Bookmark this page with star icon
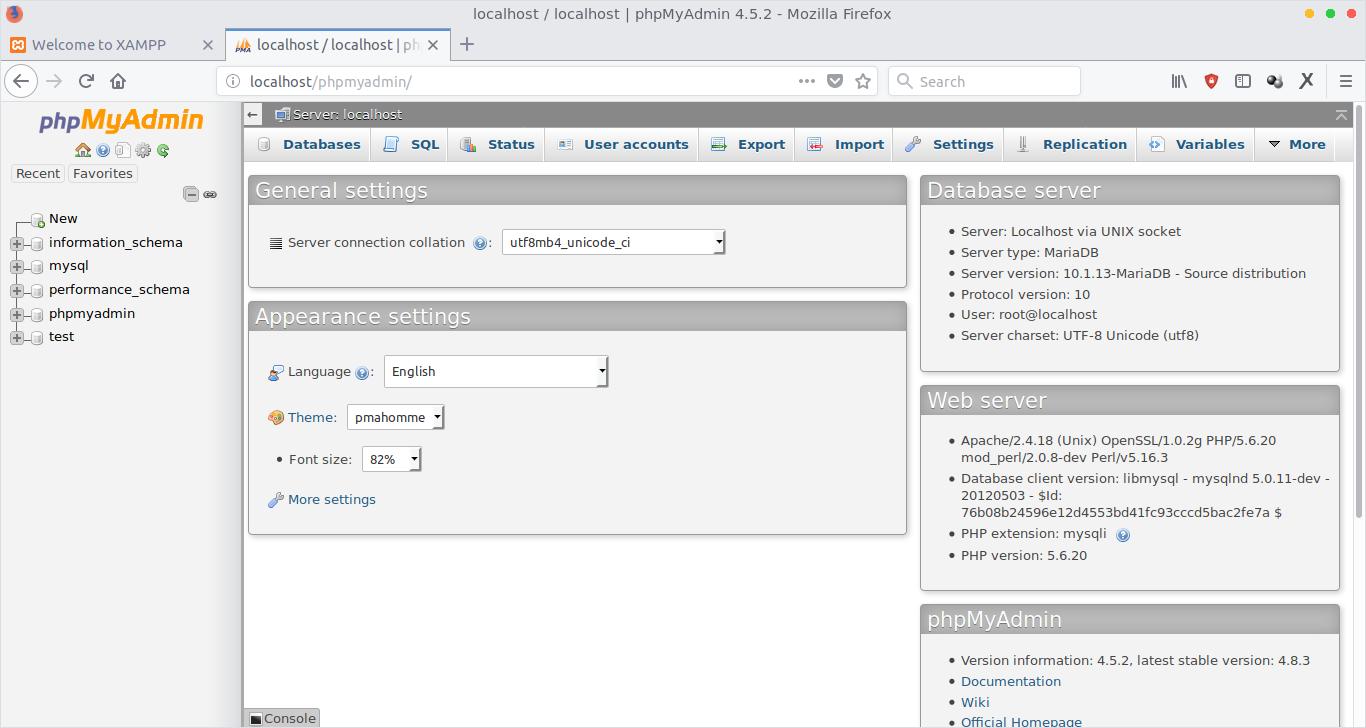The height and width of the screenshot is (728, 1366). pos(863,81)
